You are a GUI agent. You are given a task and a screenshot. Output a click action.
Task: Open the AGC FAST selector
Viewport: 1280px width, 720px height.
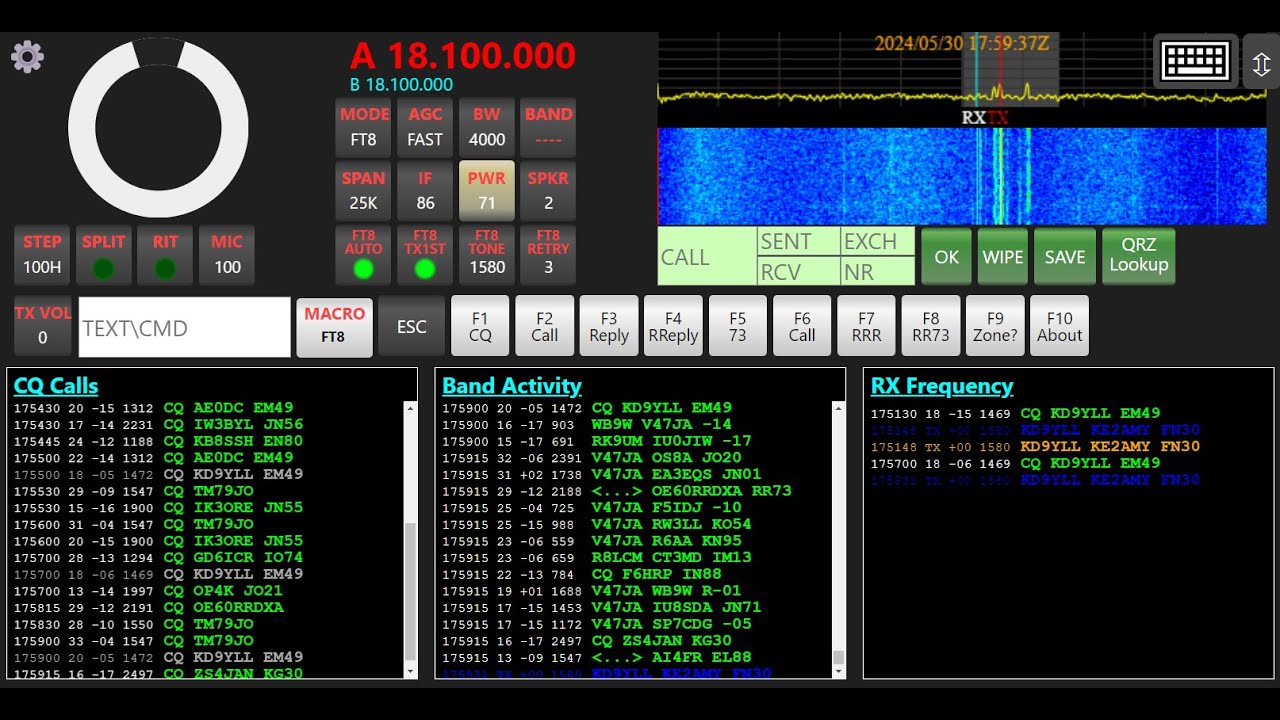pyautogui.click(x=425, y=127)
